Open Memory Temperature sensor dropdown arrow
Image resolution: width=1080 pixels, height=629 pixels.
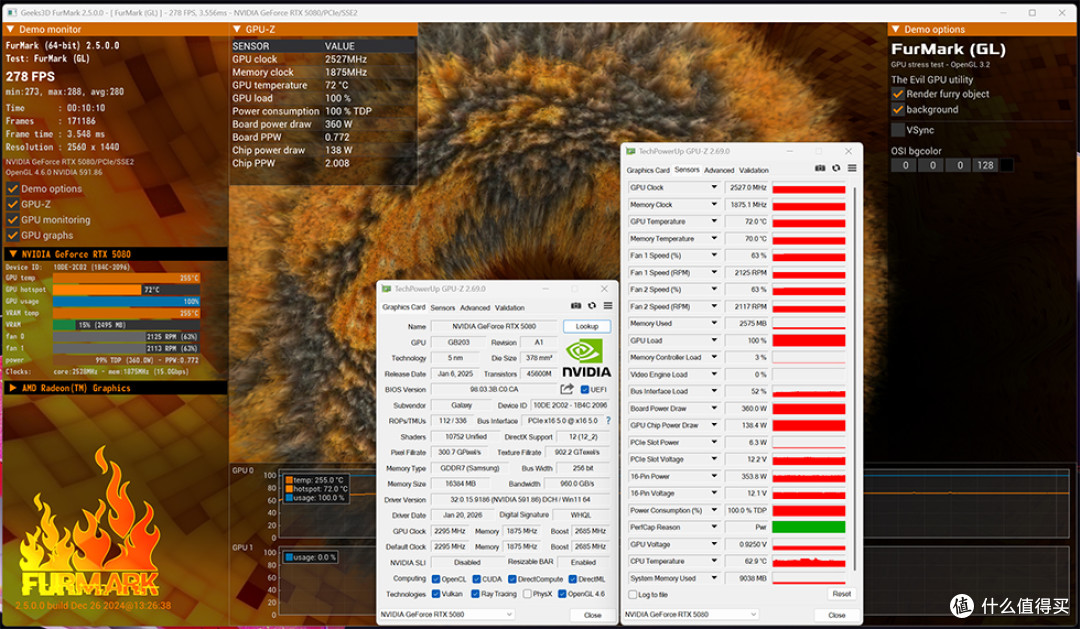click(x=714, y=238)
